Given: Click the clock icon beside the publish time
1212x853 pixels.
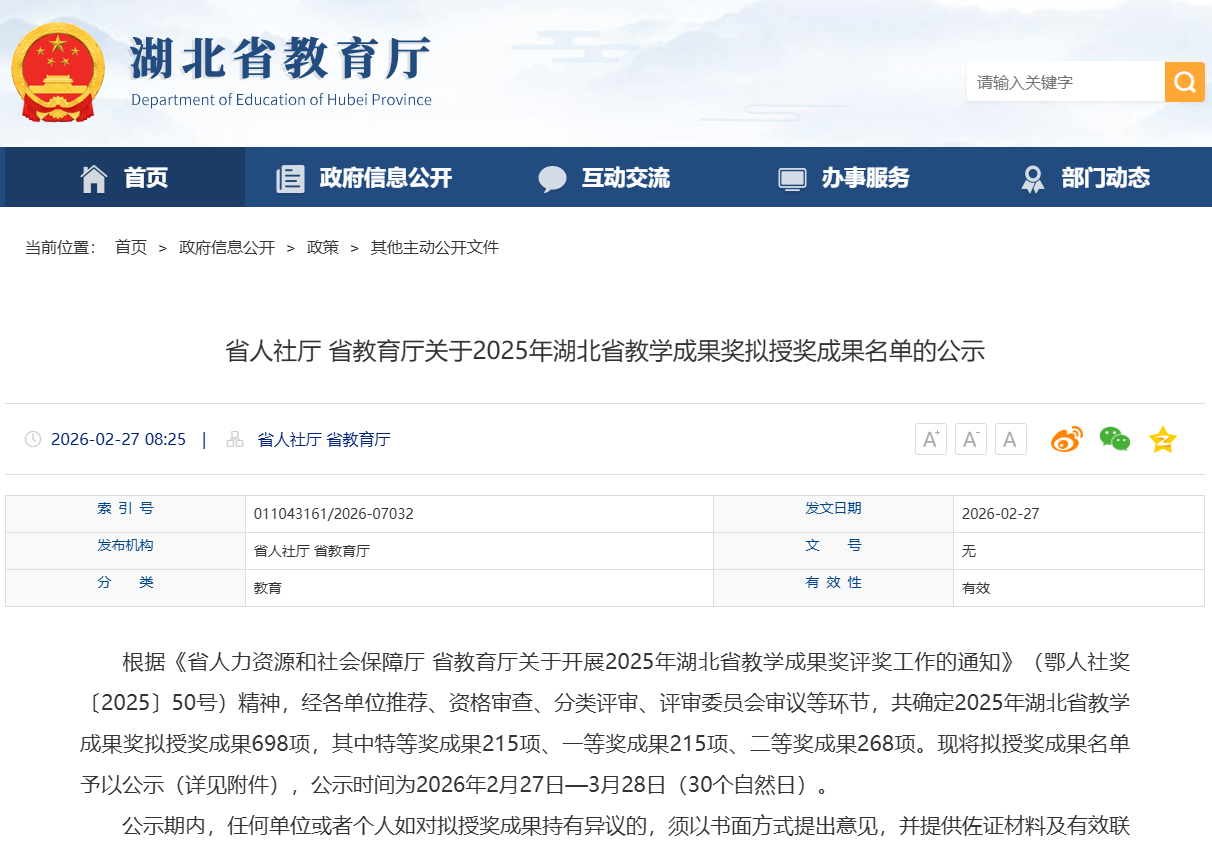Looking at the screenshot, I should coord(33,439).
